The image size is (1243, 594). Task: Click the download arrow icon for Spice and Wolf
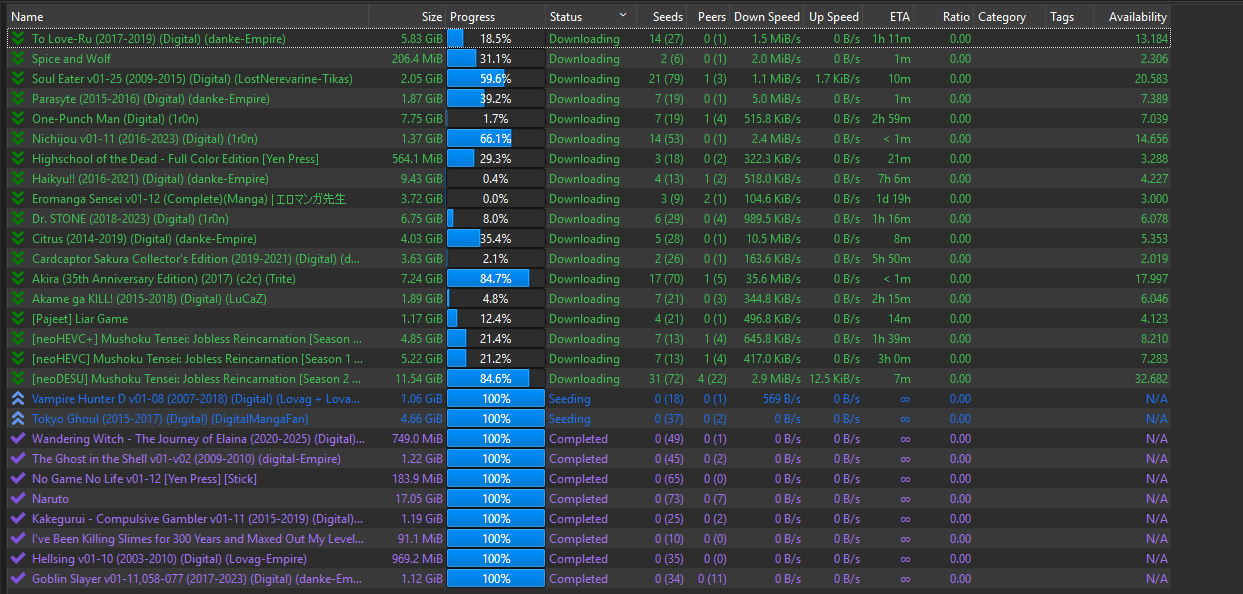tap(17, 58)
